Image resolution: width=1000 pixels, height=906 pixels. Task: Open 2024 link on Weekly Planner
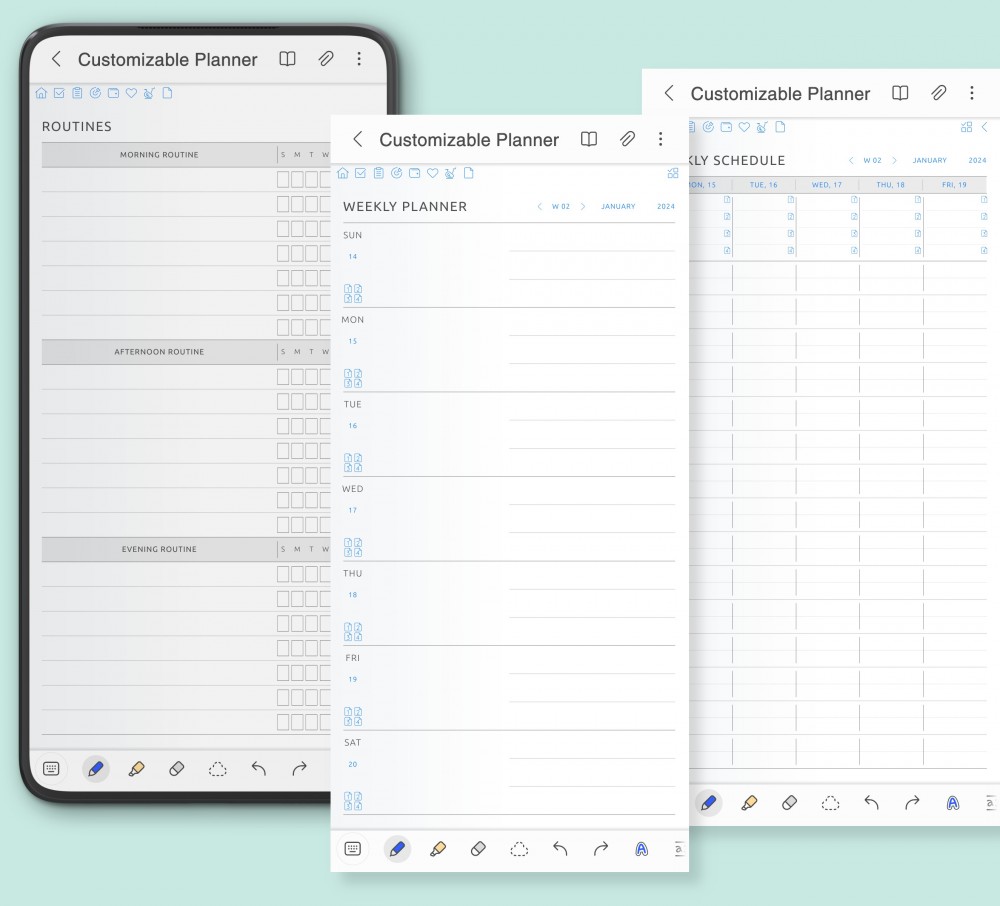tap(666, 207)
